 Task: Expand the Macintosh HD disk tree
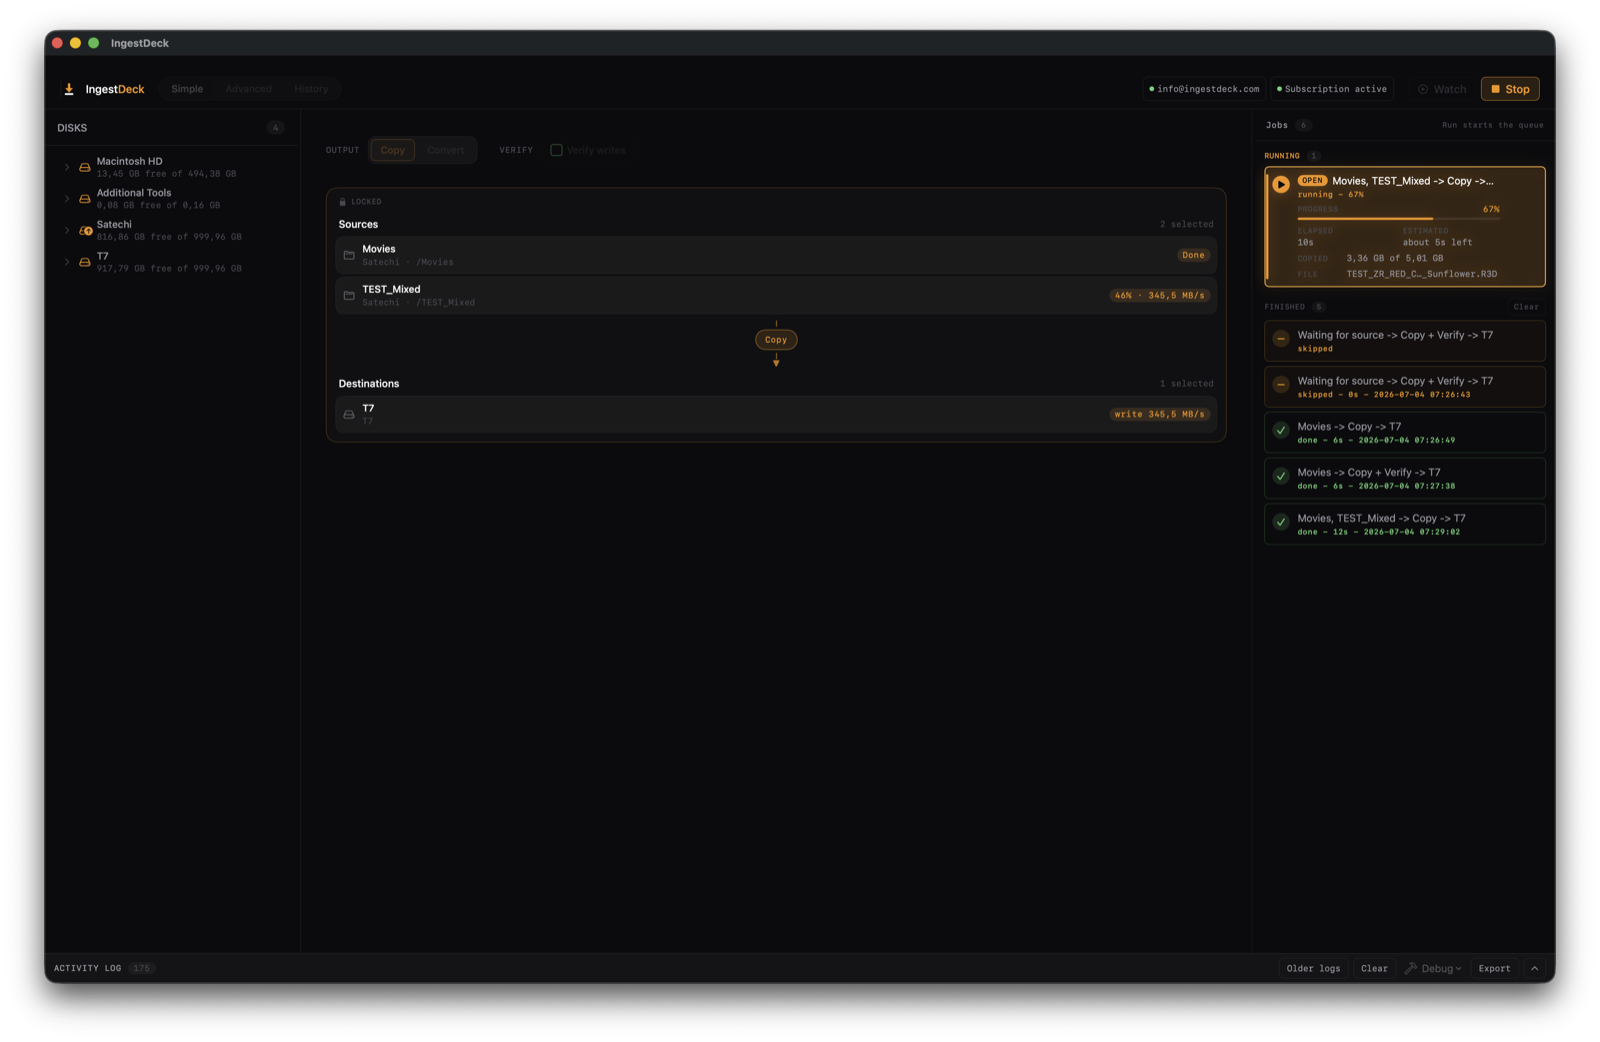point(67,167)
